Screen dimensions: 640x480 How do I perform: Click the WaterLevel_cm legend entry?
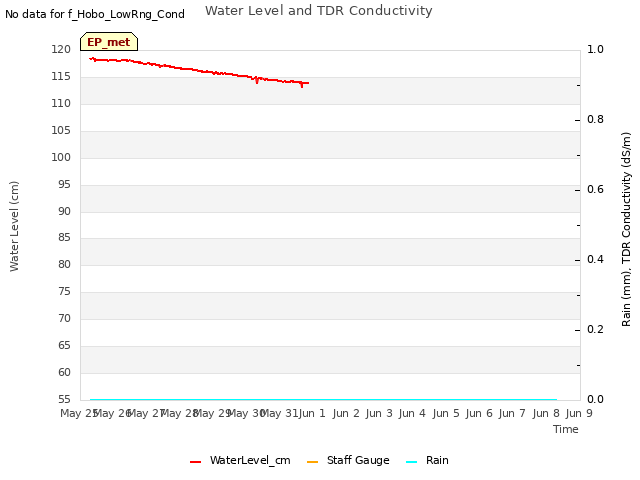click(x=240, y=460)
